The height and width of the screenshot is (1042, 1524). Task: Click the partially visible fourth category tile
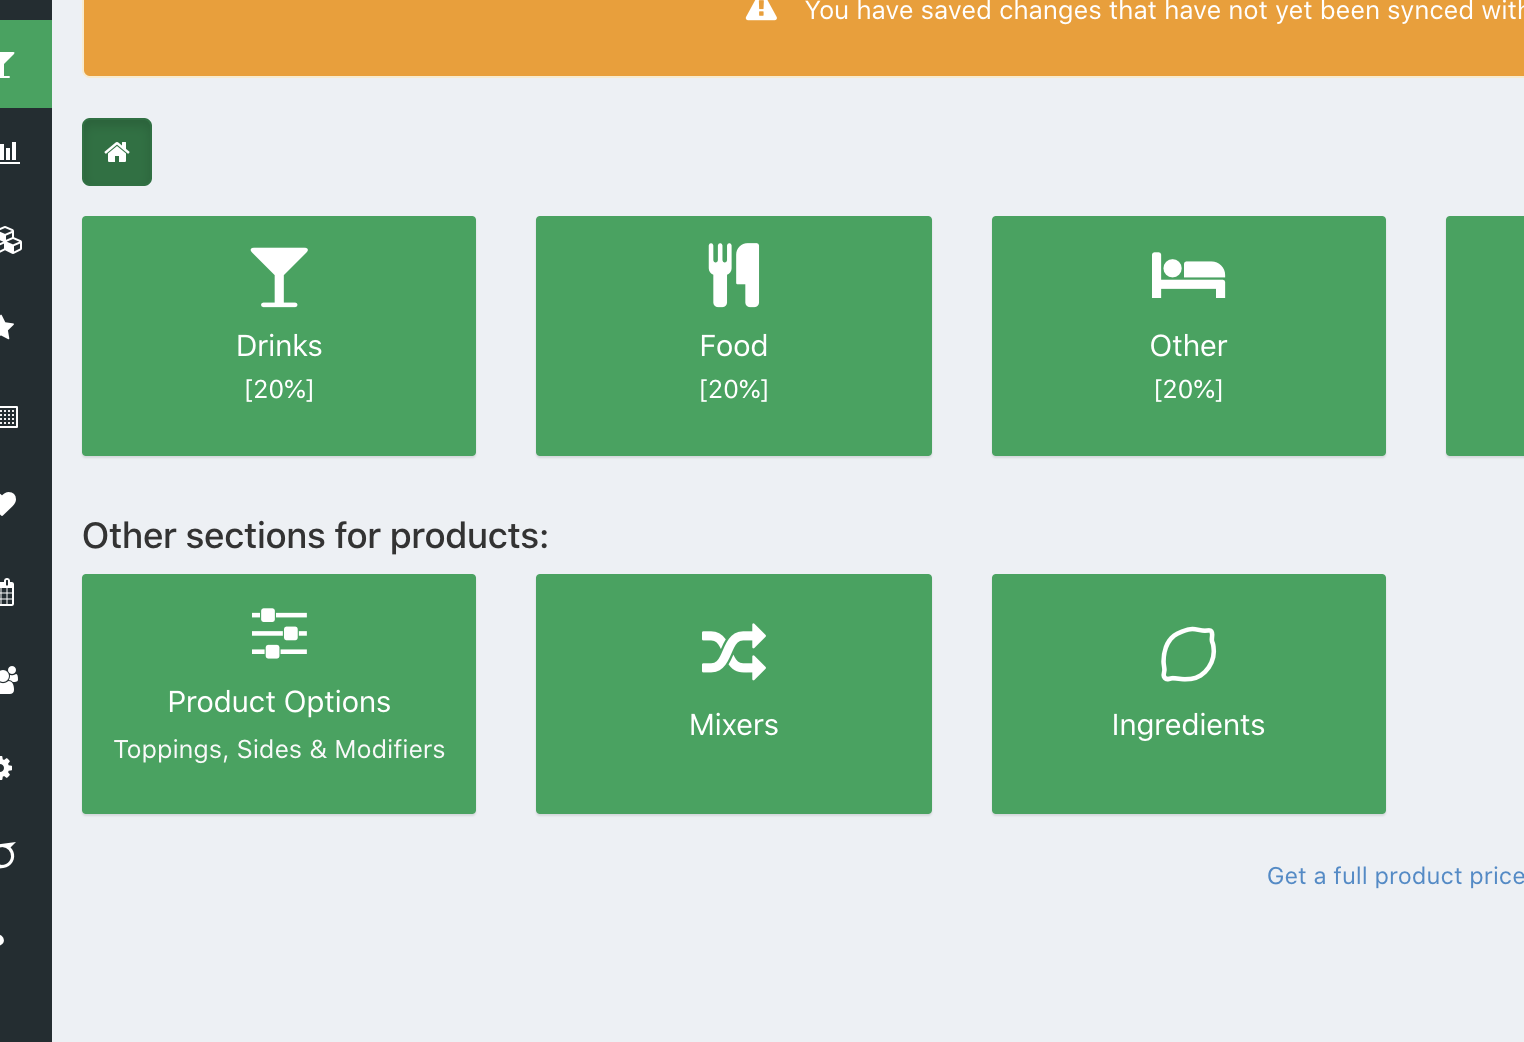tap(1484, 336)
